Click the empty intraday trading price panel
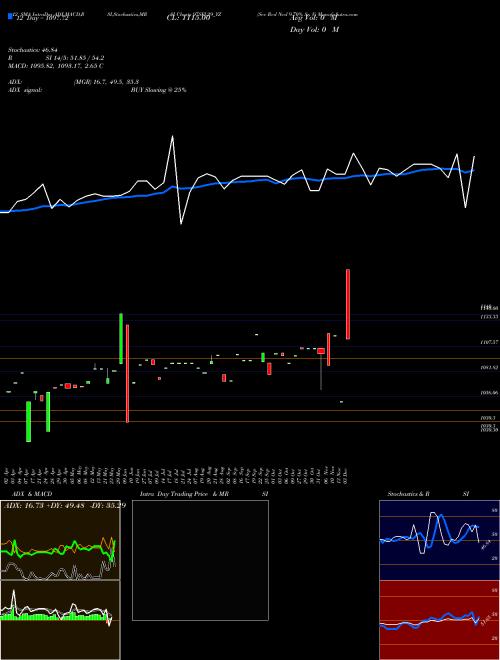Viewport: 500px width, 660px height. 200,560
